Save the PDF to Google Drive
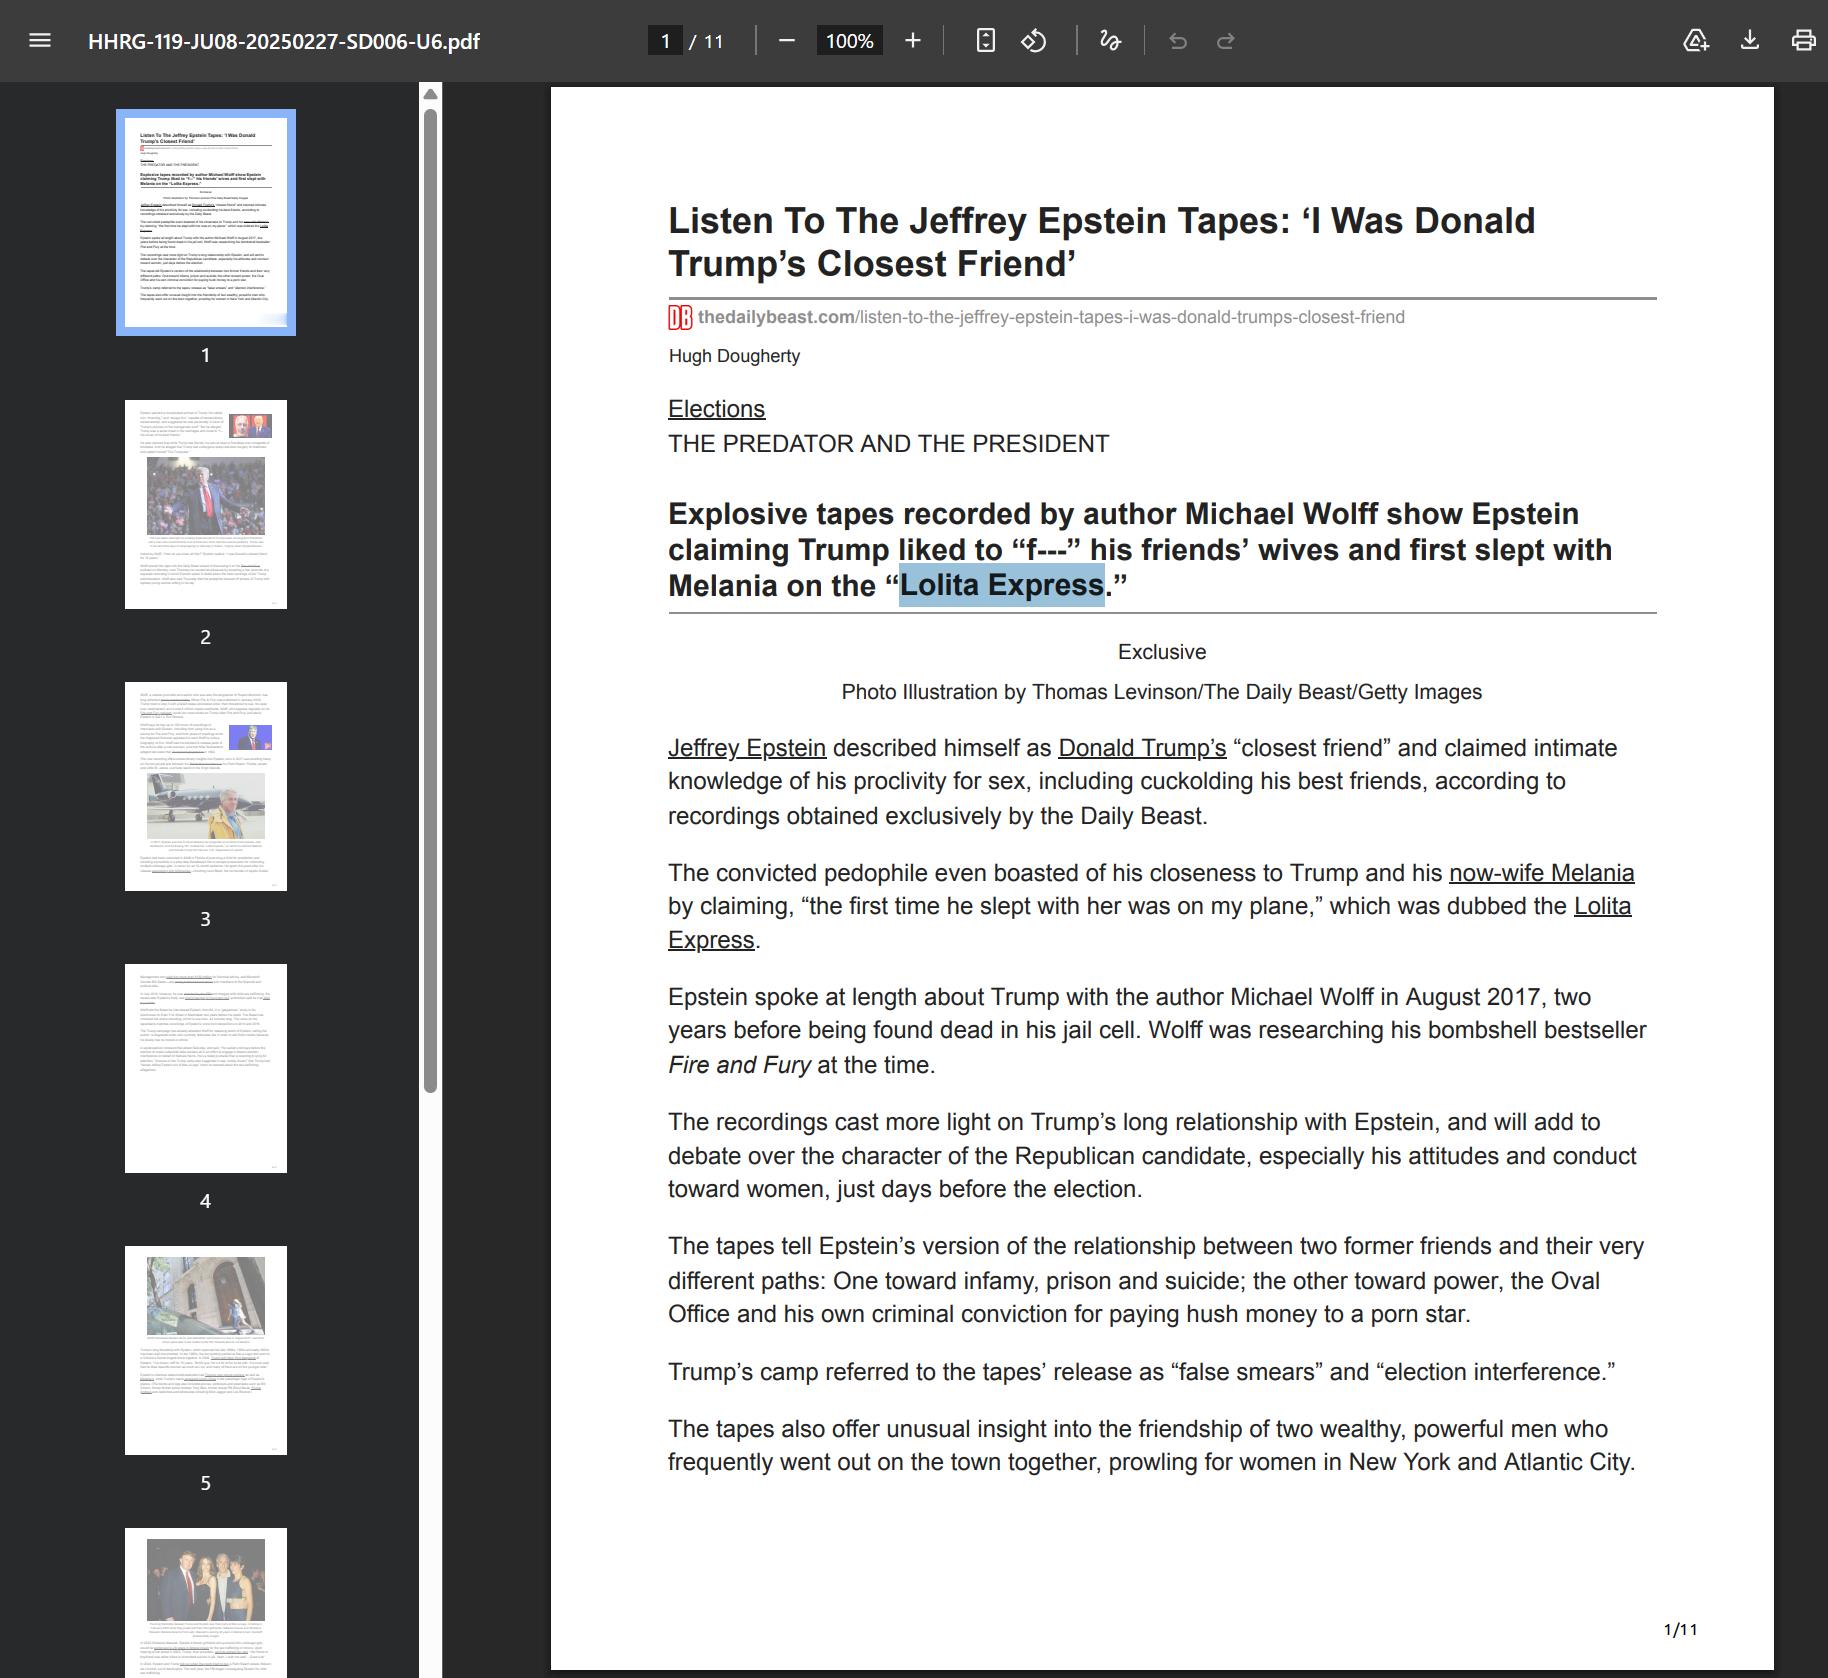 (1696, 41)
